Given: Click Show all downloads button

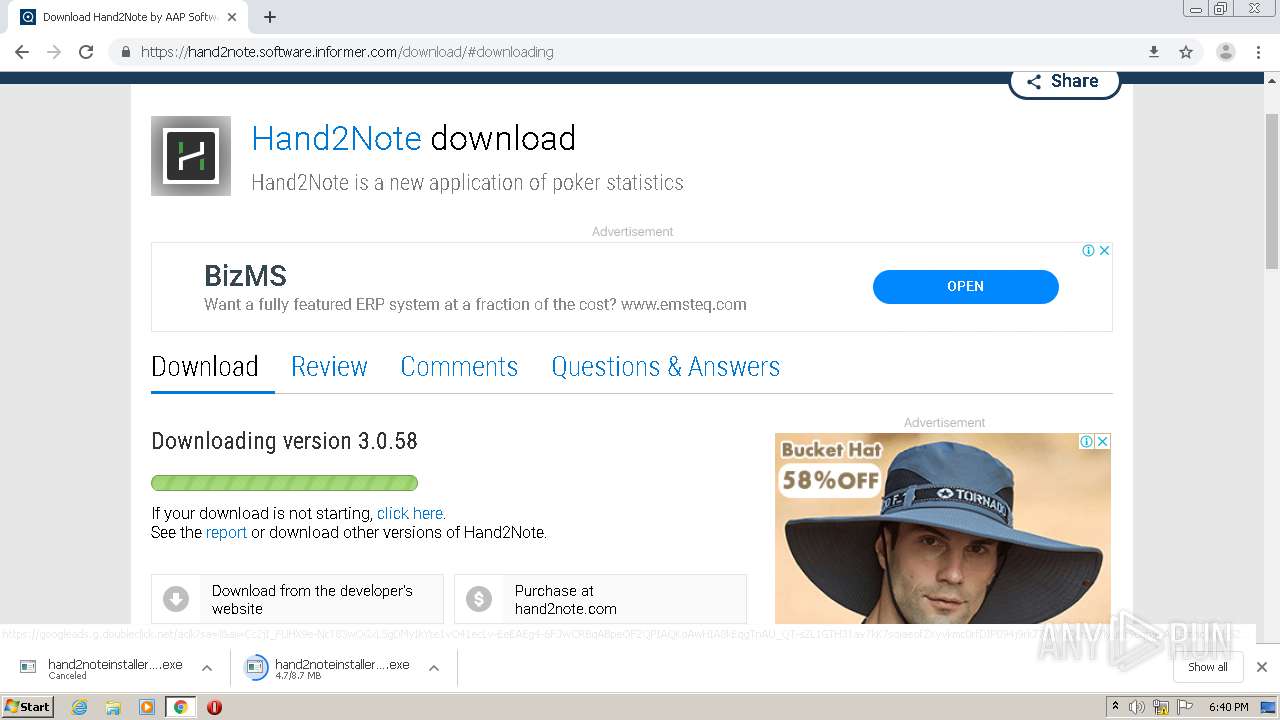Looking at the screenshot, I should tap(1208, 667).
